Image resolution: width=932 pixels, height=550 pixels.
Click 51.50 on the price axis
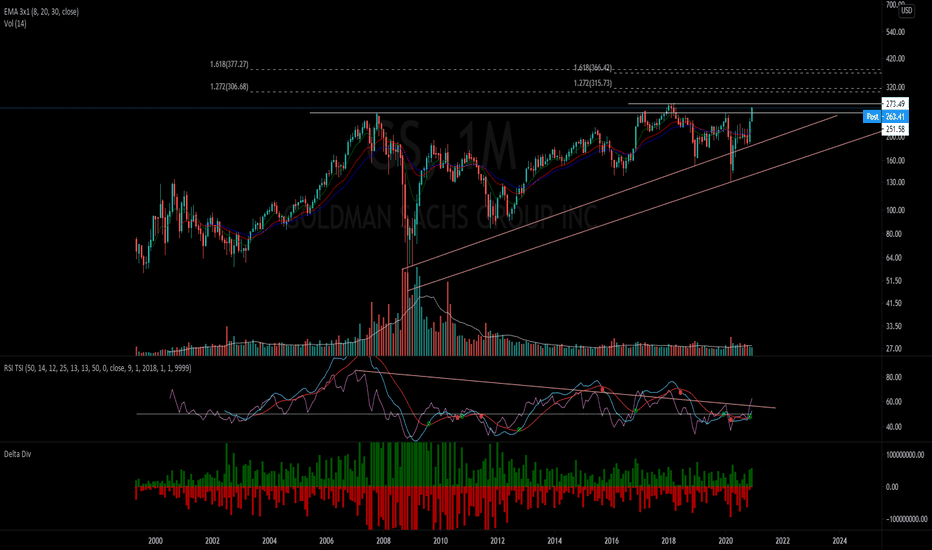895,281
